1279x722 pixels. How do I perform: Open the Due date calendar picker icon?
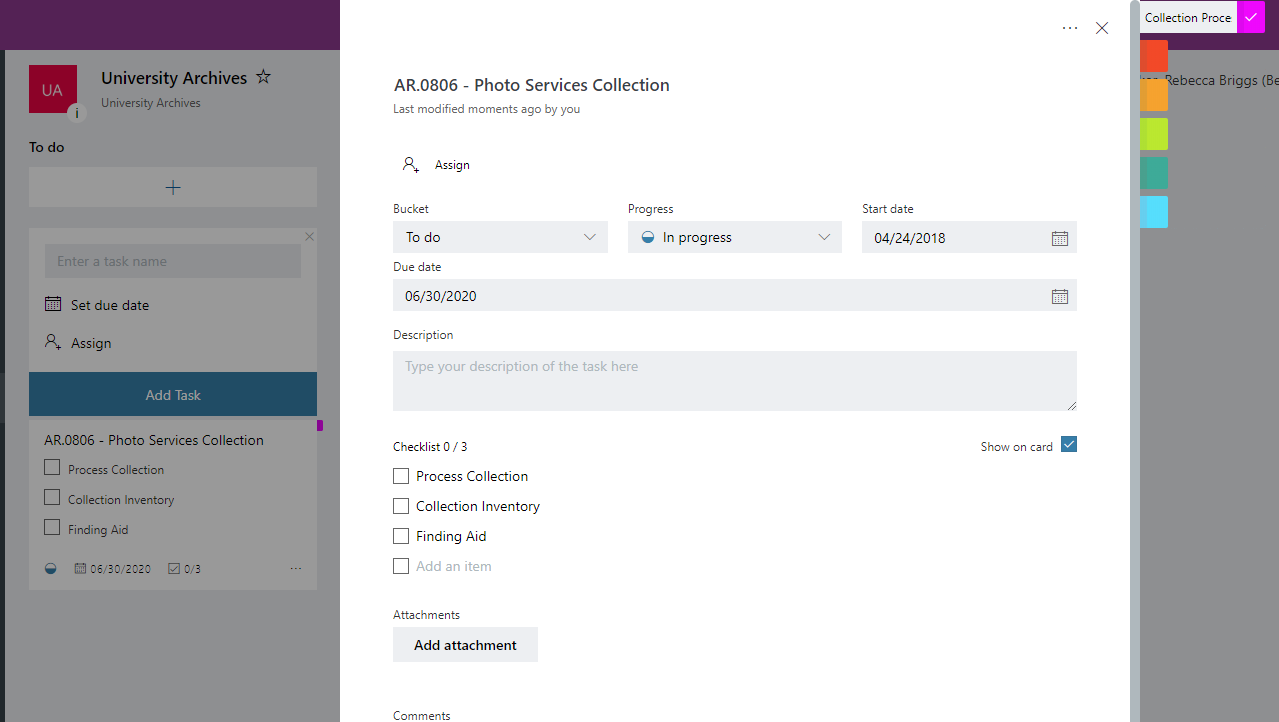click(1059, 295)
